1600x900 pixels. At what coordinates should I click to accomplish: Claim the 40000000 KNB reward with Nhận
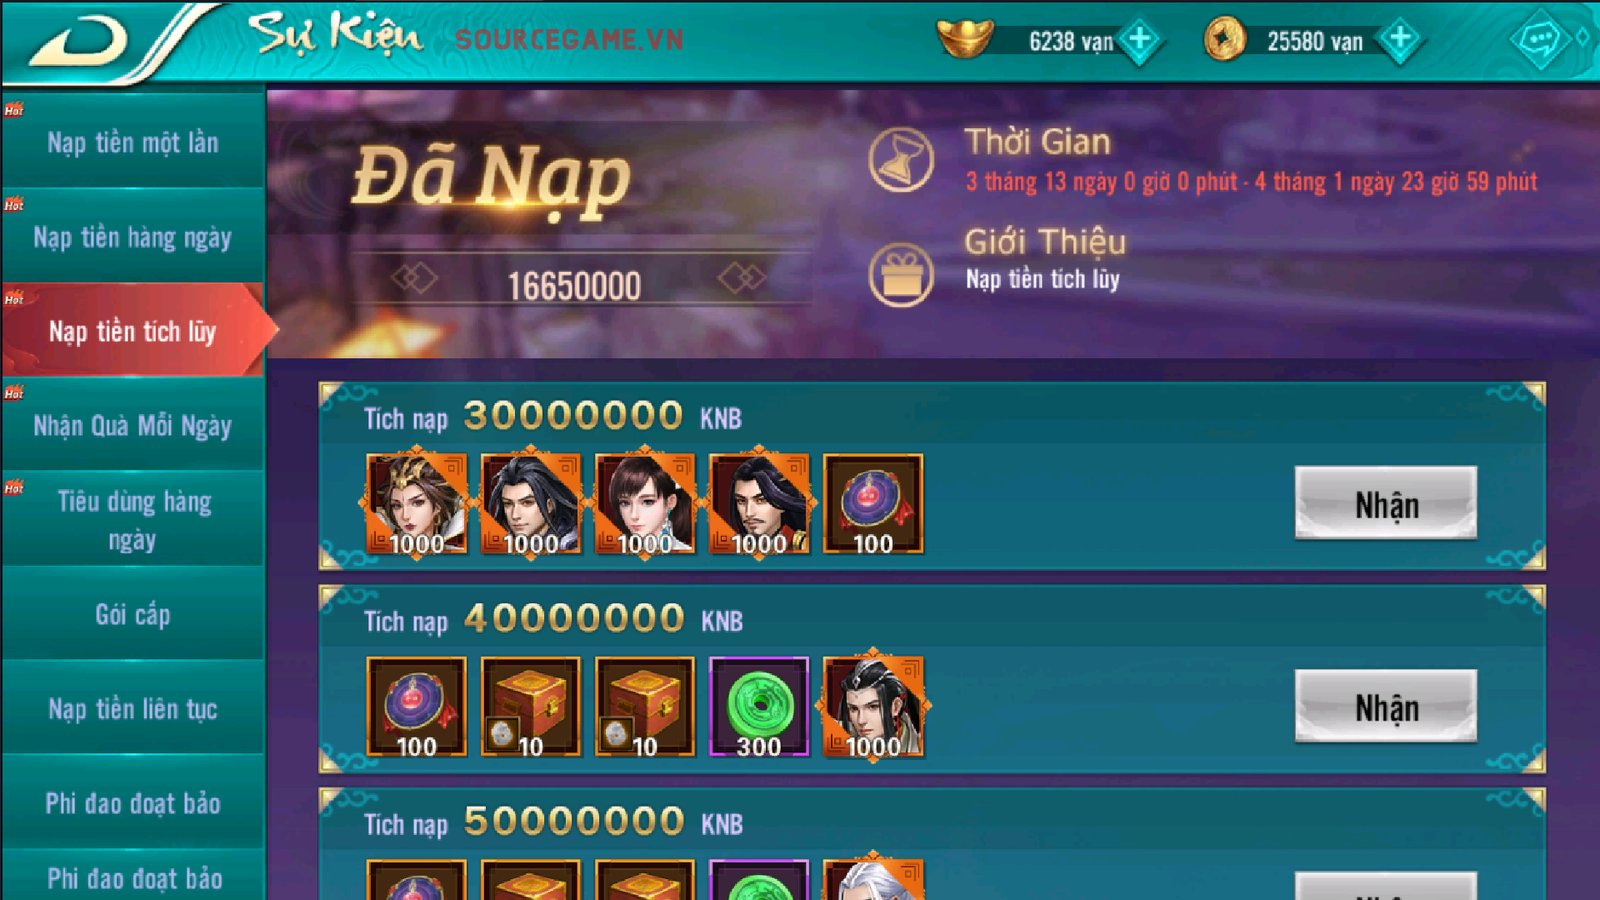pos(1386,706)
